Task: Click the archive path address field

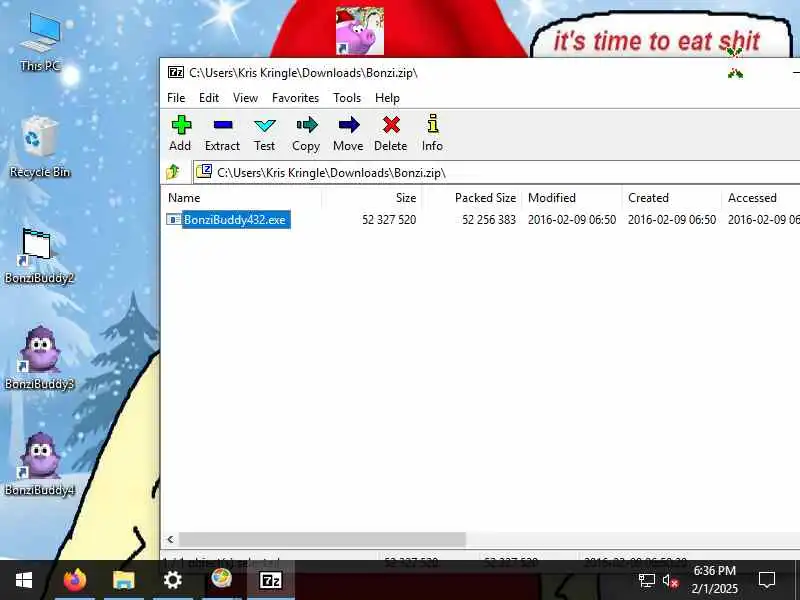Action: (x=496, y=172)
